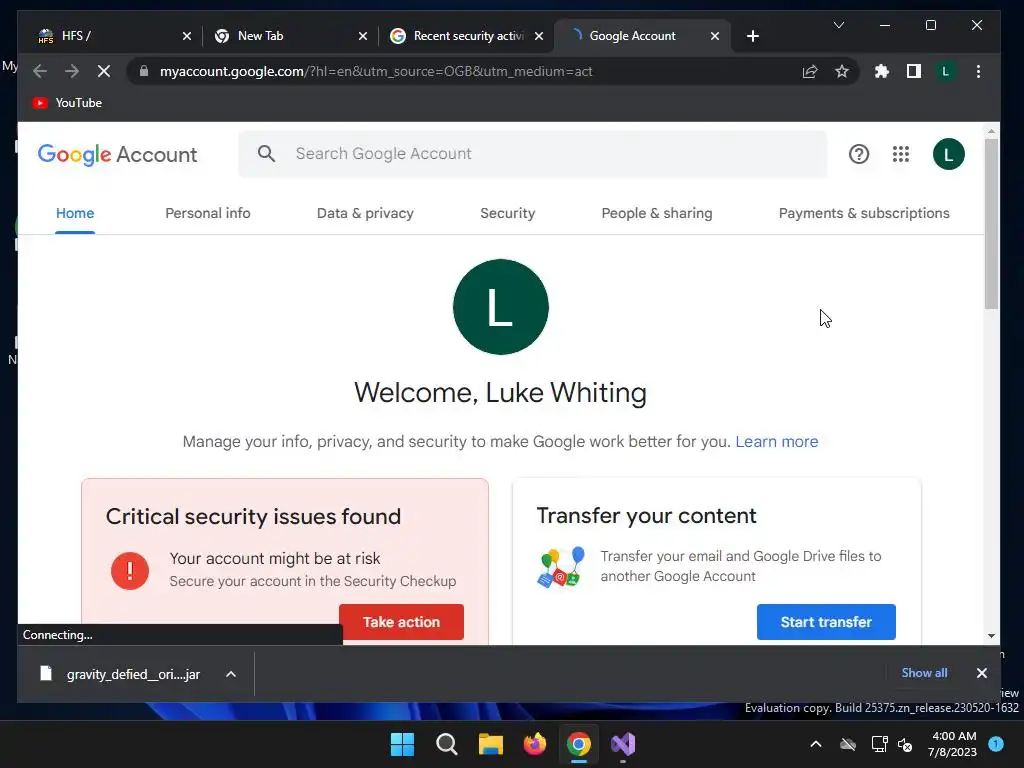1024x768 pixels.
Task: Show all downloads
Action: (x=924, y=673)
